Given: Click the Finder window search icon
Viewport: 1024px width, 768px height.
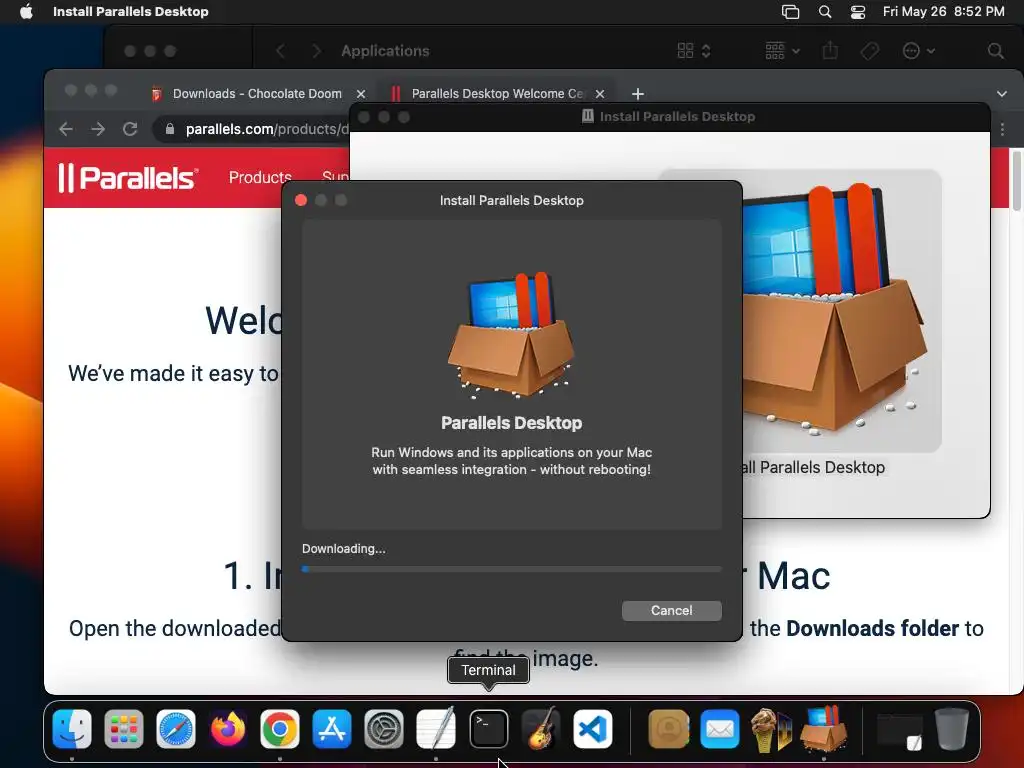Looking at the screenshot, I should 995,51.
